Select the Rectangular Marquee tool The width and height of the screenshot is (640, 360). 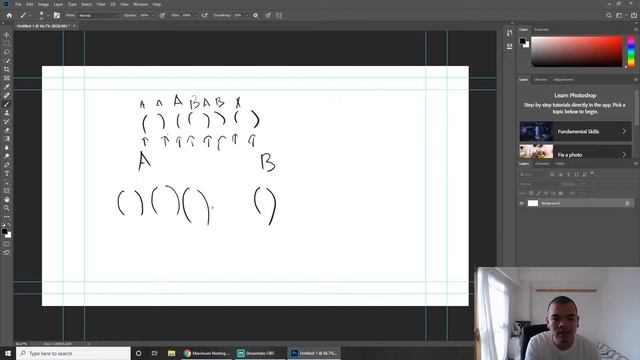coord(7,44)
